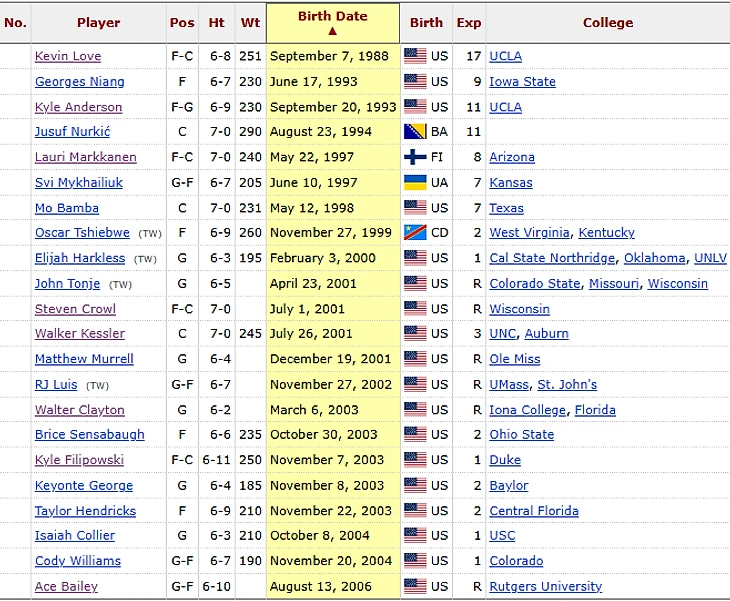Open Texas college link

(x=507, y=208)
